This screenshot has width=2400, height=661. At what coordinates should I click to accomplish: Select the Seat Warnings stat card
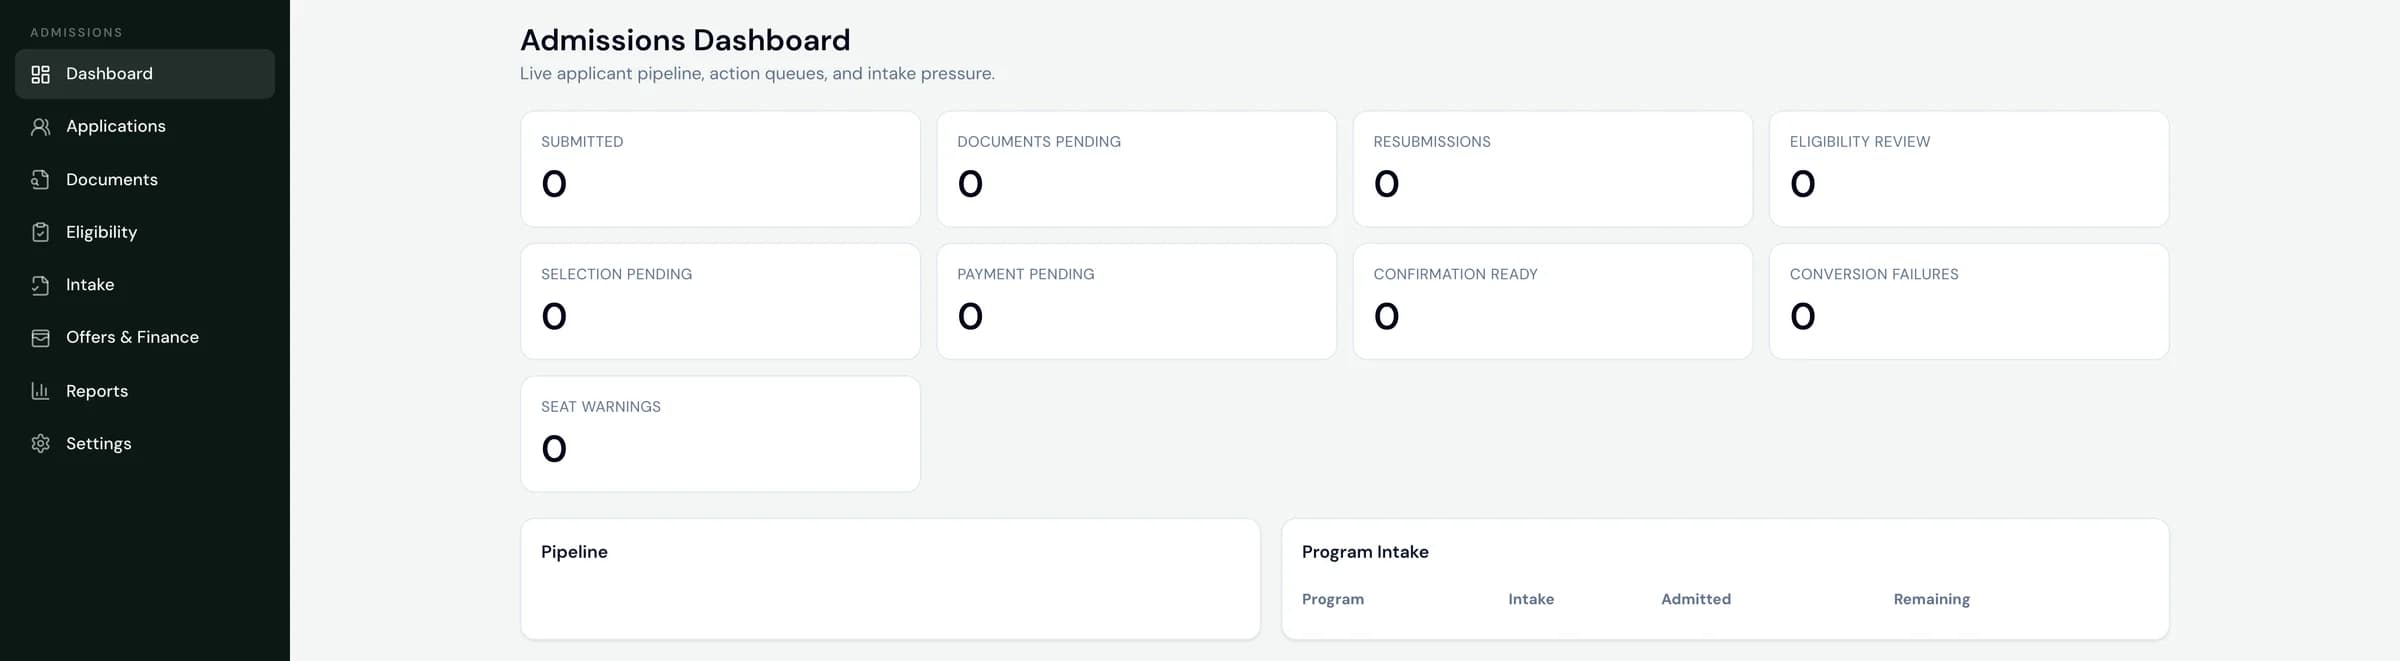(720, 434)
